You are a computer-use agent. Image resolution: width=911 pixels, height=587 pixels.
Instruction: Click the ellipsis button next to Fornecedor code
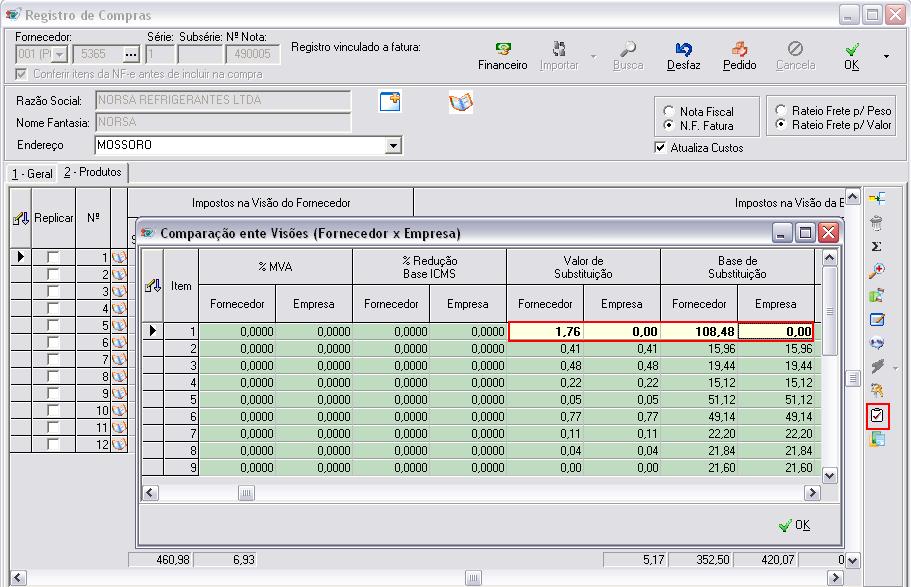[131, 55]
